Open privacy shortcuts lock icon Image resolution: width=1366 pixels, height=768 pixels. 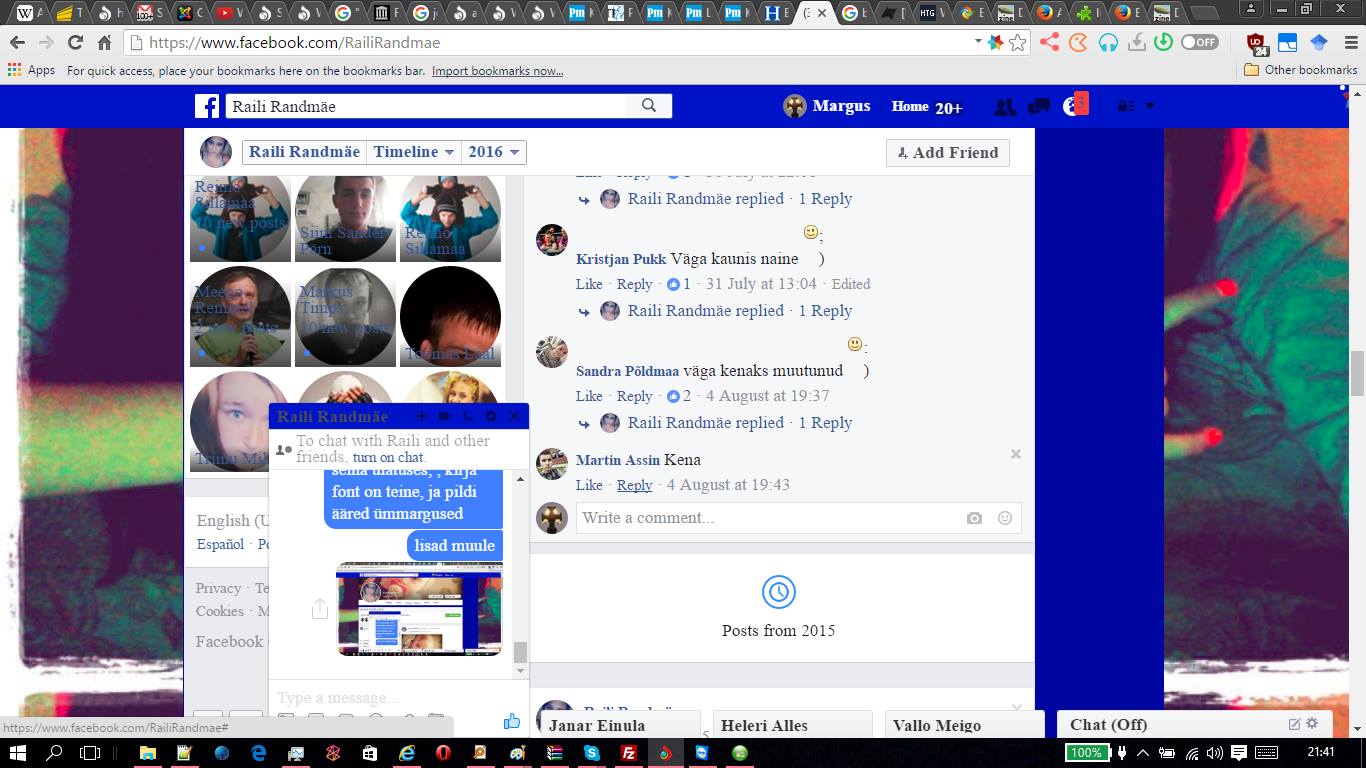tap(1126, 107)
